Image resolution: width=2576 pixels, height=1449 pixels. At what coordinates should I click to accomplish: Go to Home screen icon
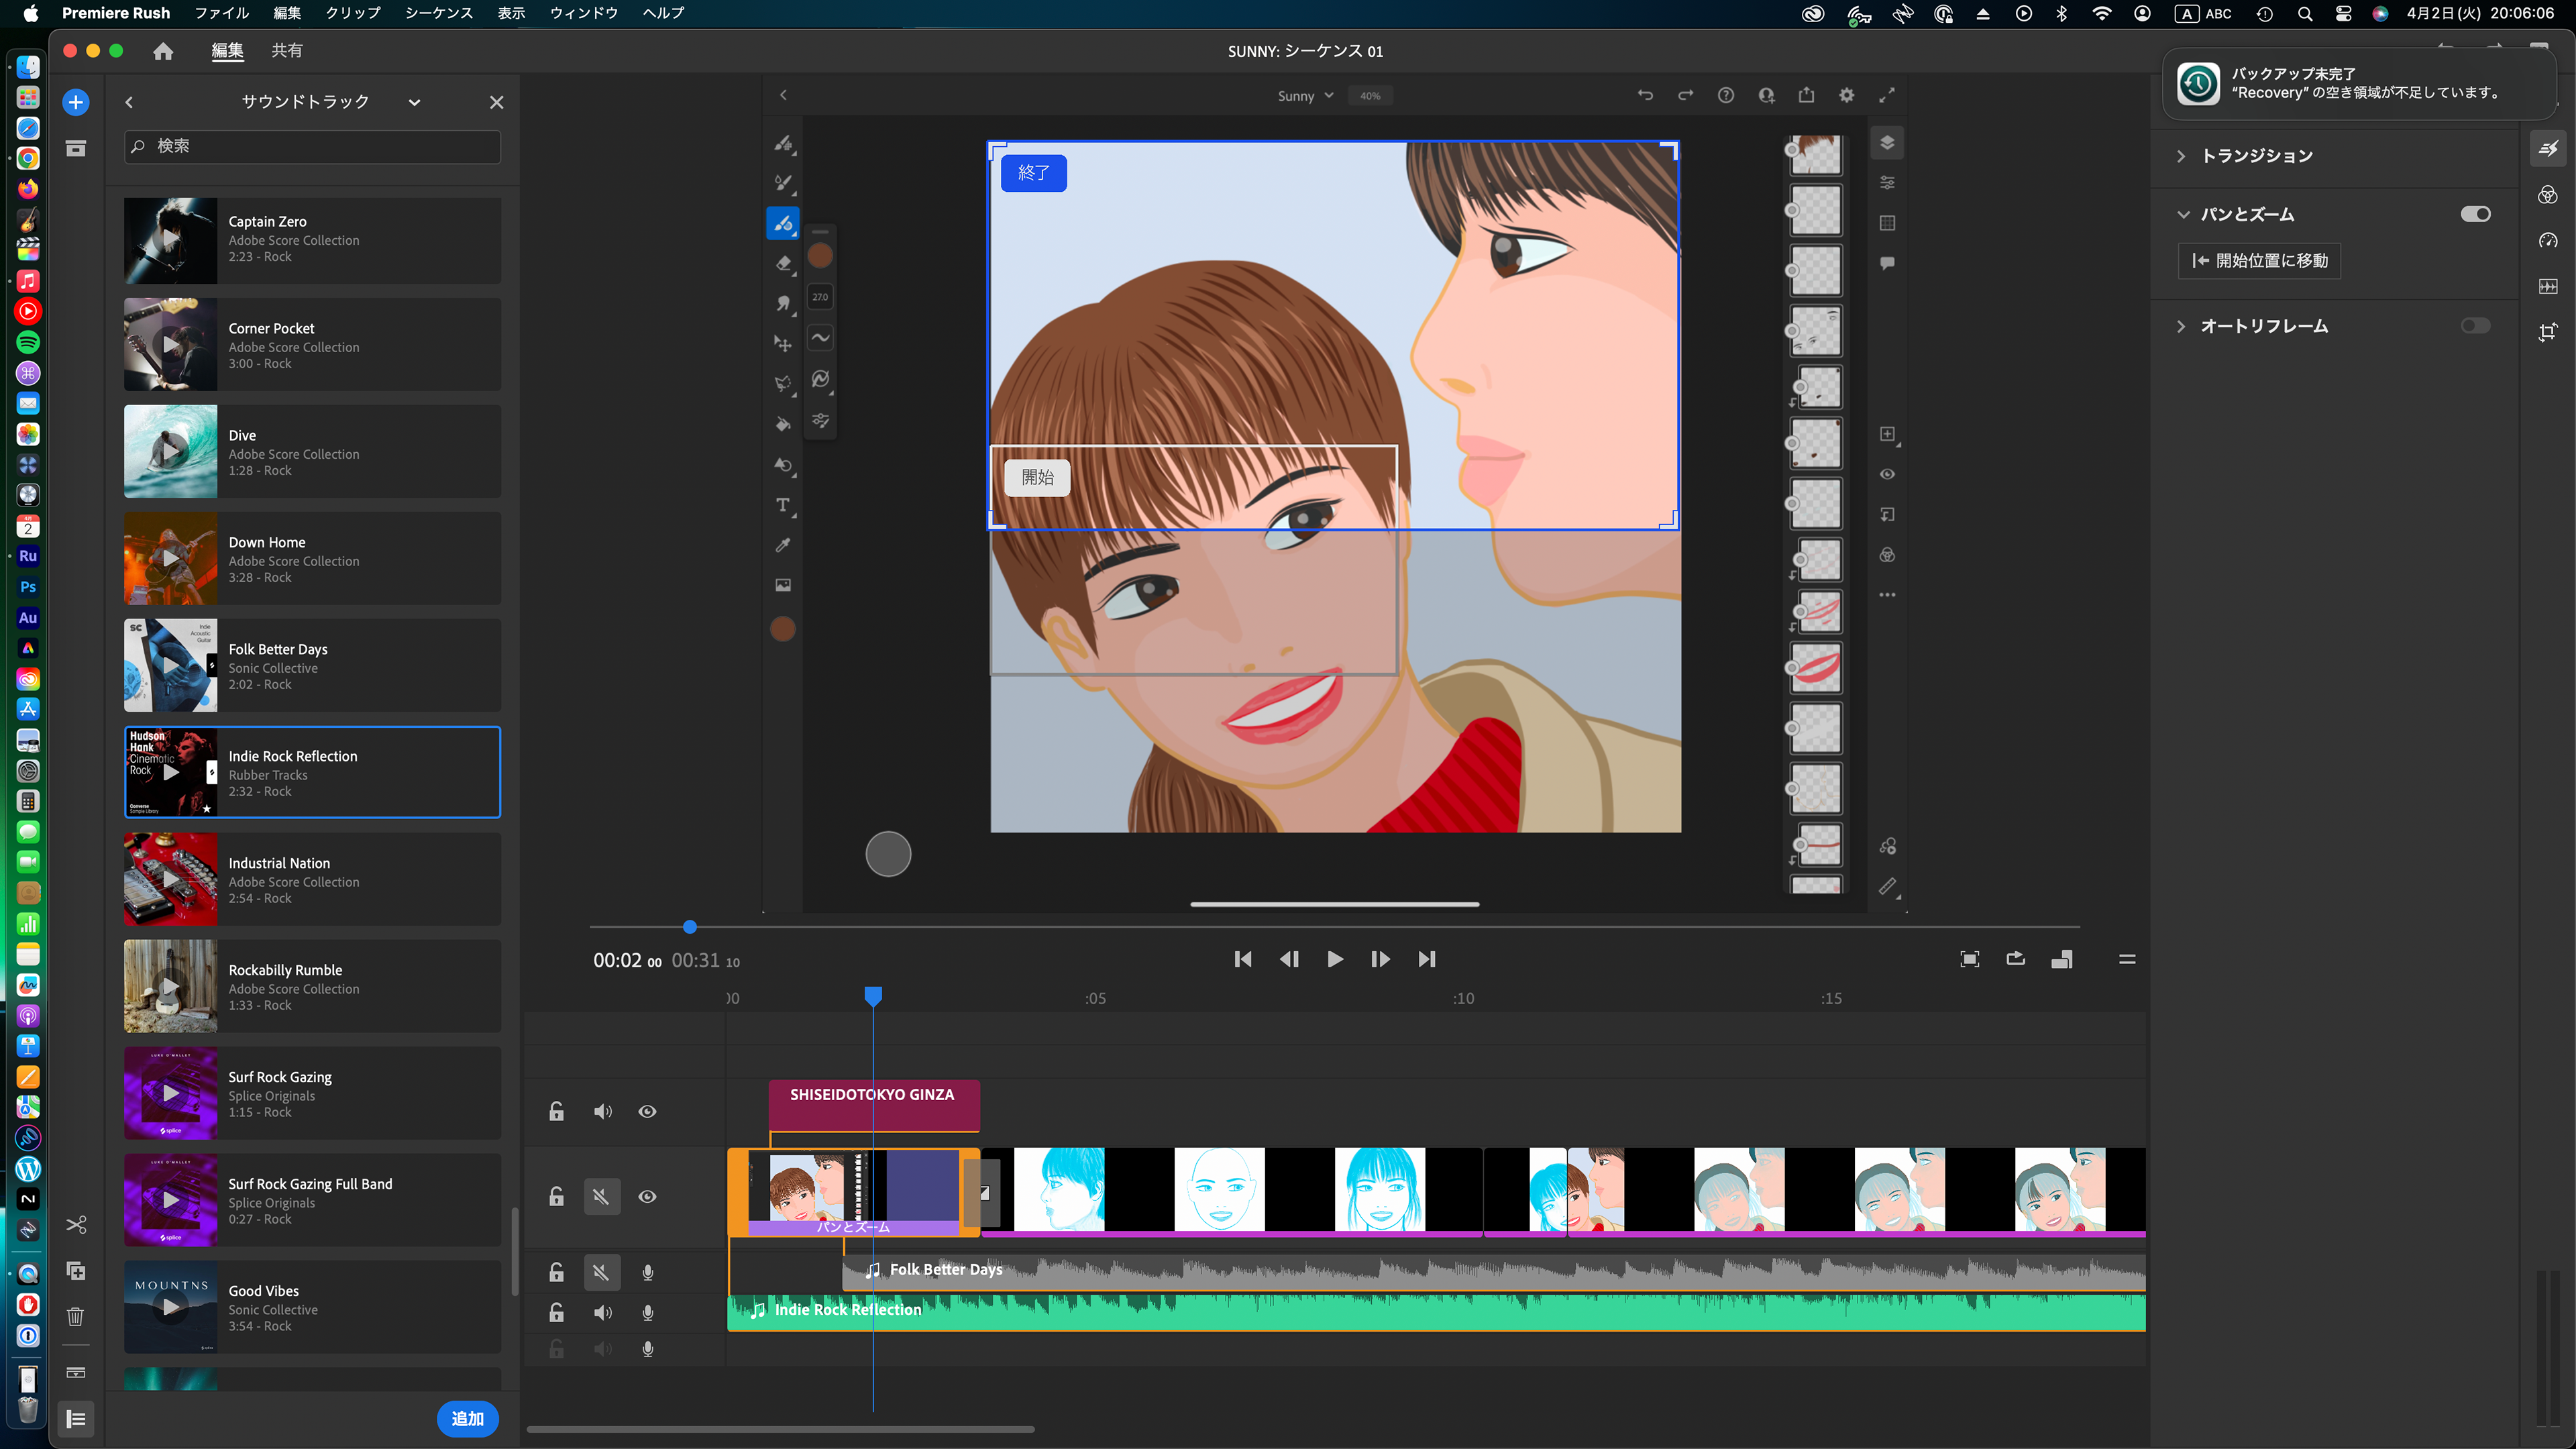[x=163, y=51]
